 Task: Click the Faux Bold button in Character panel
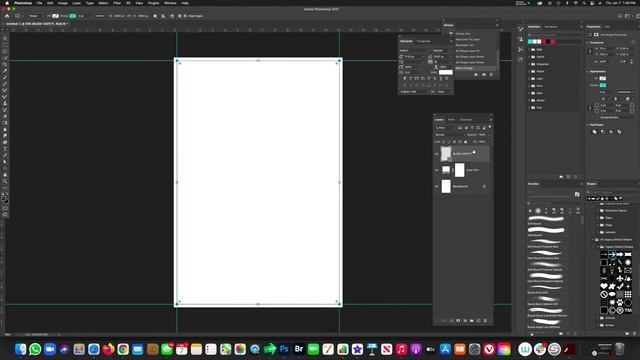click(404, 78)
